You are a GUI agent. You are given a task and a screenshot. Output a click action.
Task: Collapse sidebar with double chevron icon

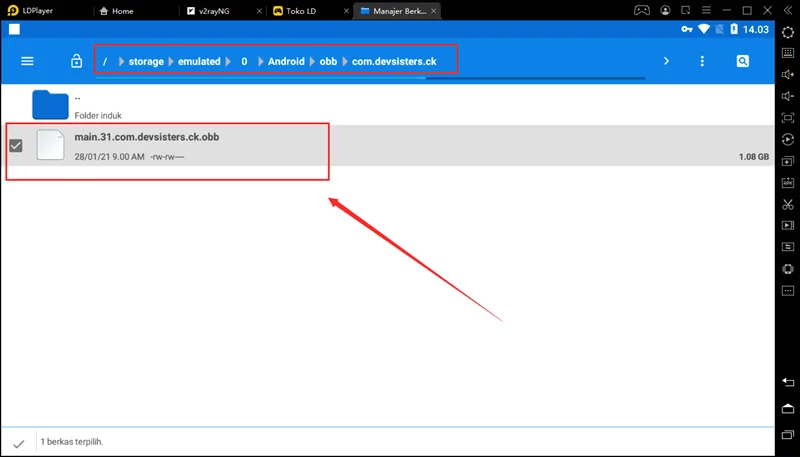coord(788,10)
